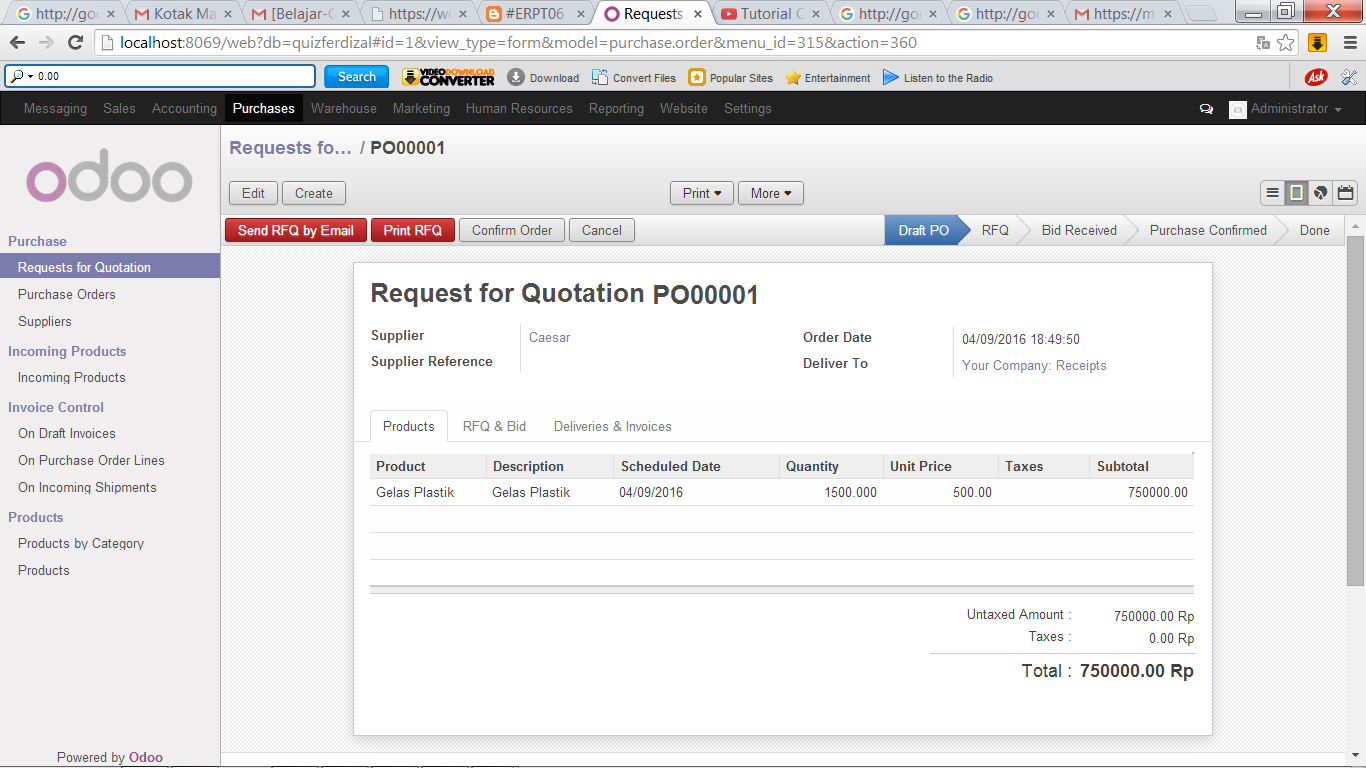Image resolution: width=1366 pixels, height=768 pixels.
Task: Click the Confirm Order button
Action: point(511,230)
